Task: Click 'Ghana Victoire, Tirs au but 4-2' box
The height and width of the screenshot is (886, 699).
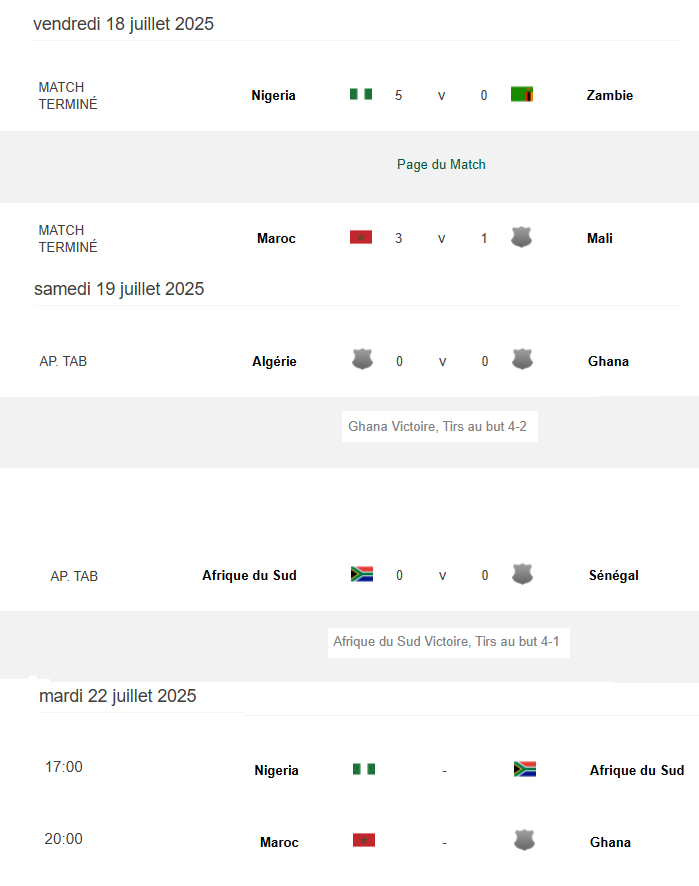Action: [x=439, y=427]
